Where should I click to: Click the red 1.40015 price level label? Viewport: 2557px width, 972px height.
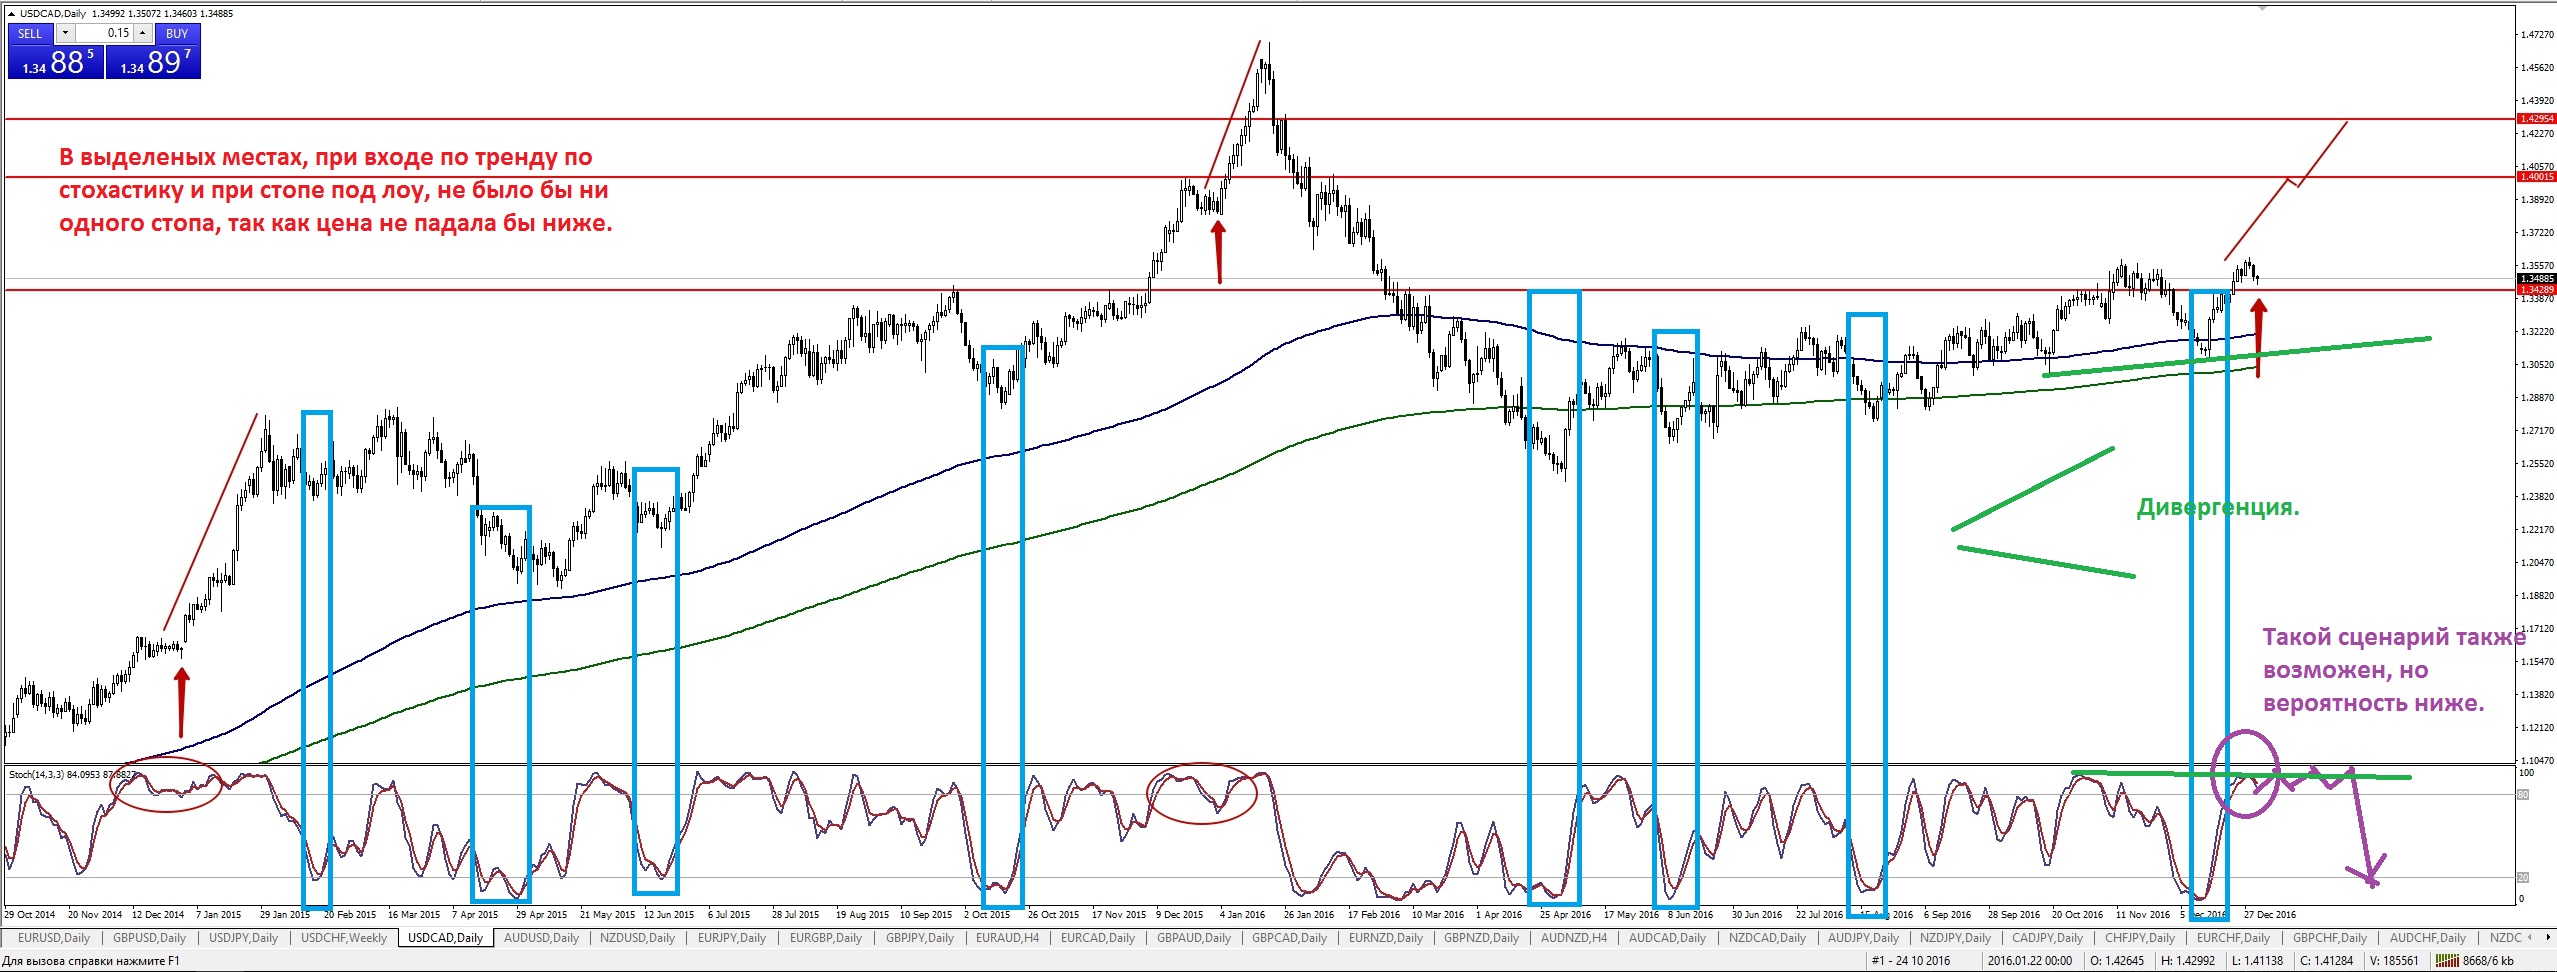tap(2536, 177)
